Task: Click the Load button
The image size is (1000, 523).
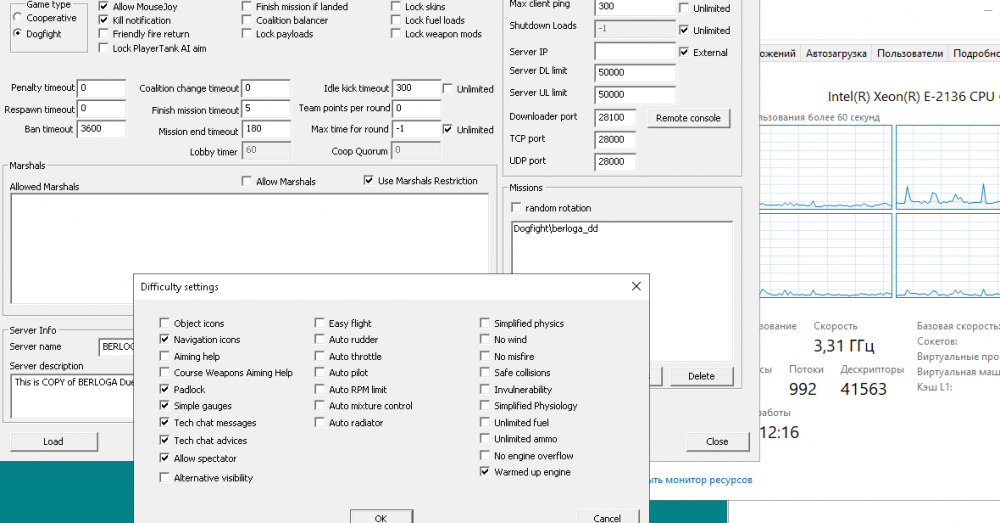Action: coord(54,441)
